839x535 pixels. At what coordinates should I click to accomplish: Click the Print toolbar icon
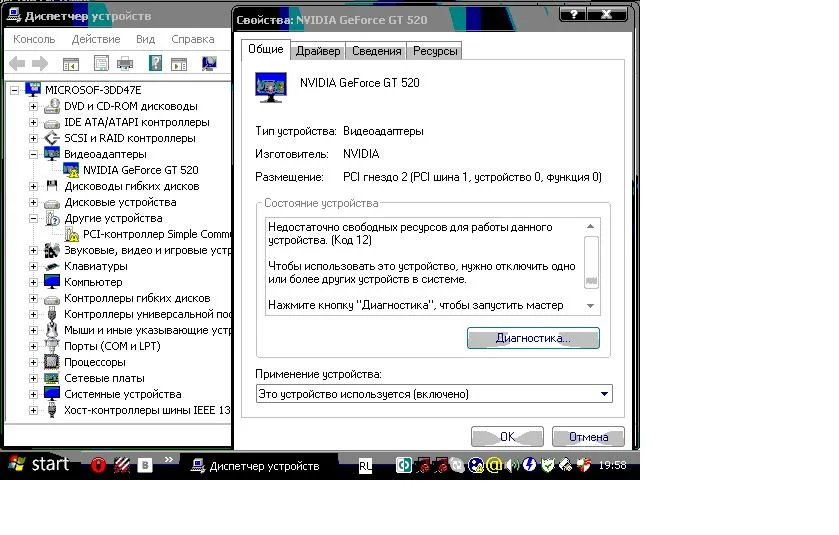[x=125, y=64]
